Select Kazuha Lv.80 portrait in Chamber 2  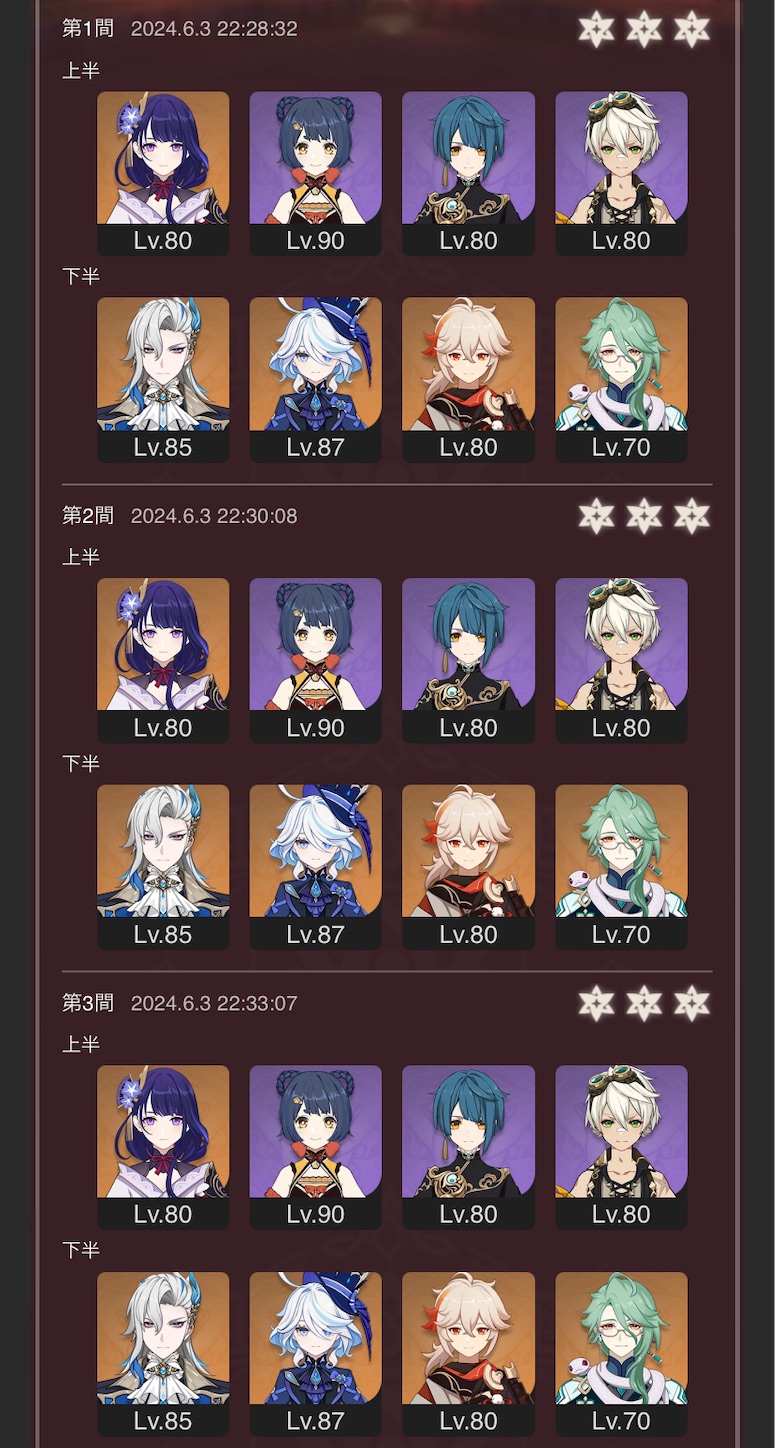click(x=468, y=867)
